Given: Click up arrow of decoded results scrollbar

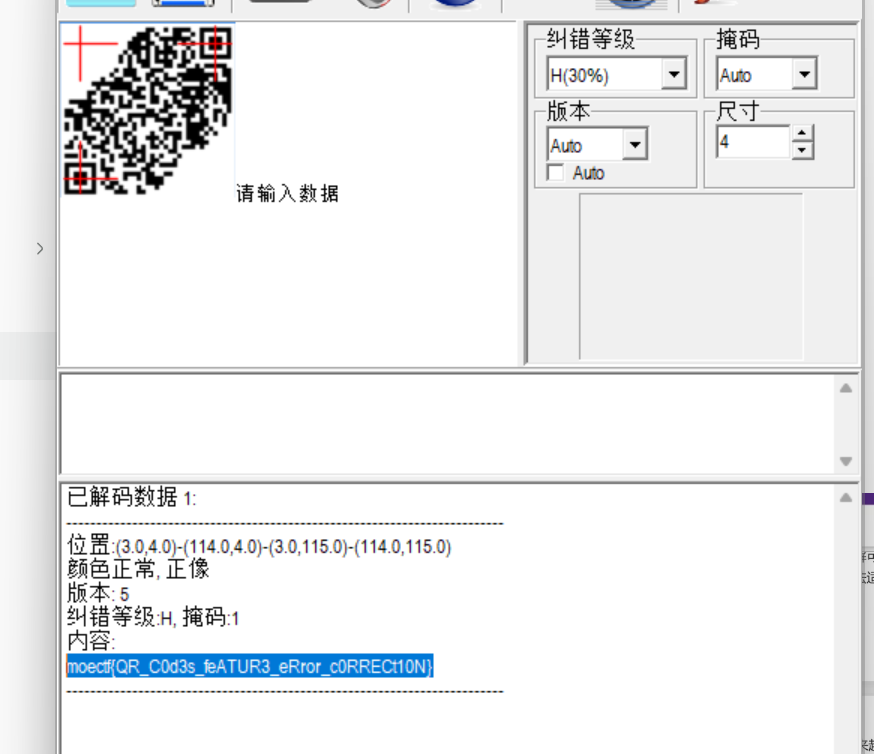Looking at the screenshot, I should pyautogui.click(x=846, y=498).
